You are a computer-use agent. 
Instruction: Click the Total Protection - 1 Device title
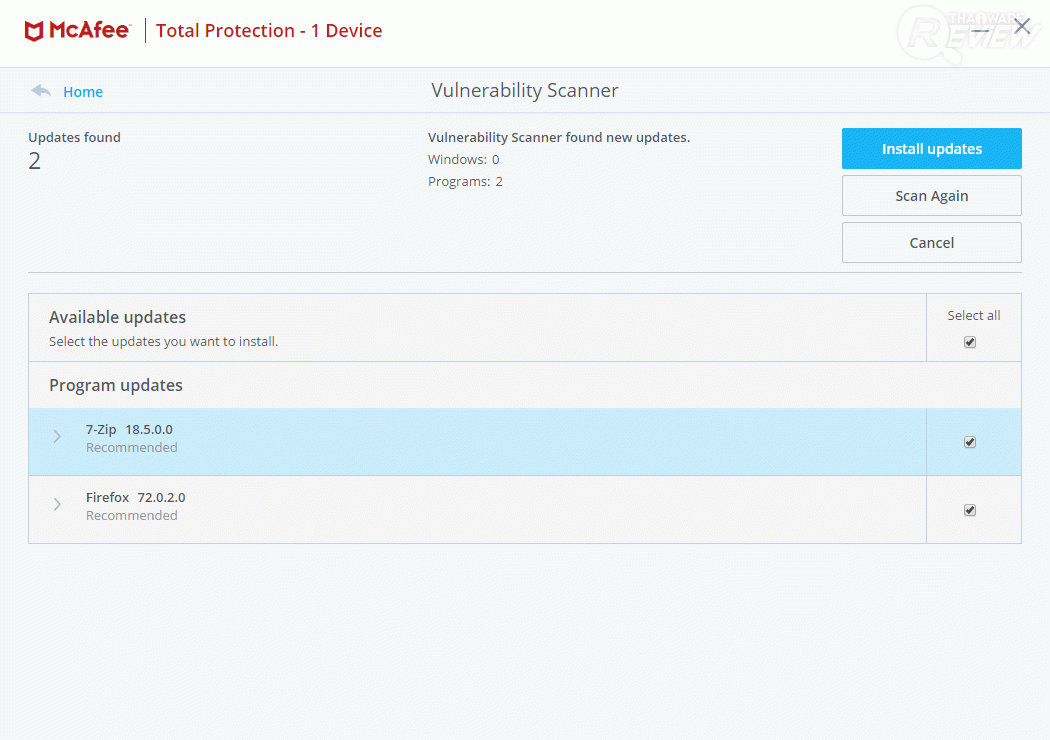click(269, 31)
